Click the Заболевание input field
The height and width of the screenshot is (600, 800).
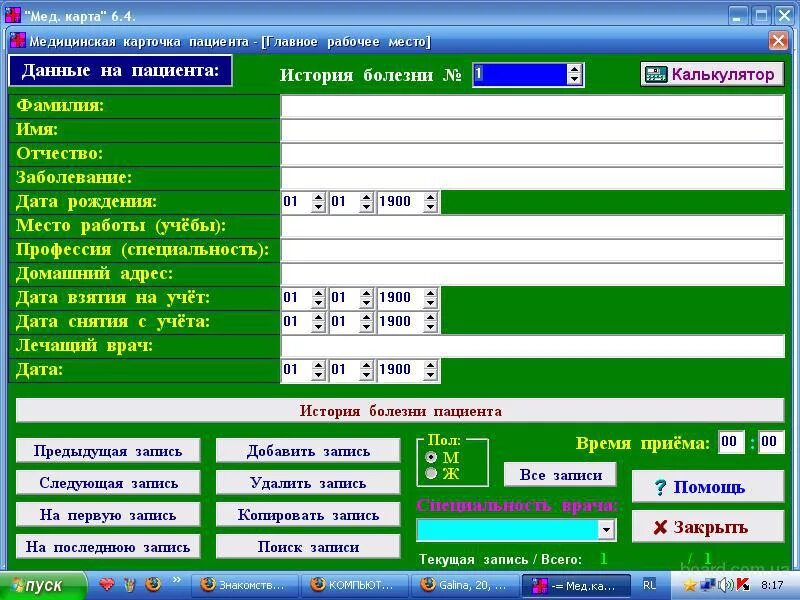[x=532, y=178]
